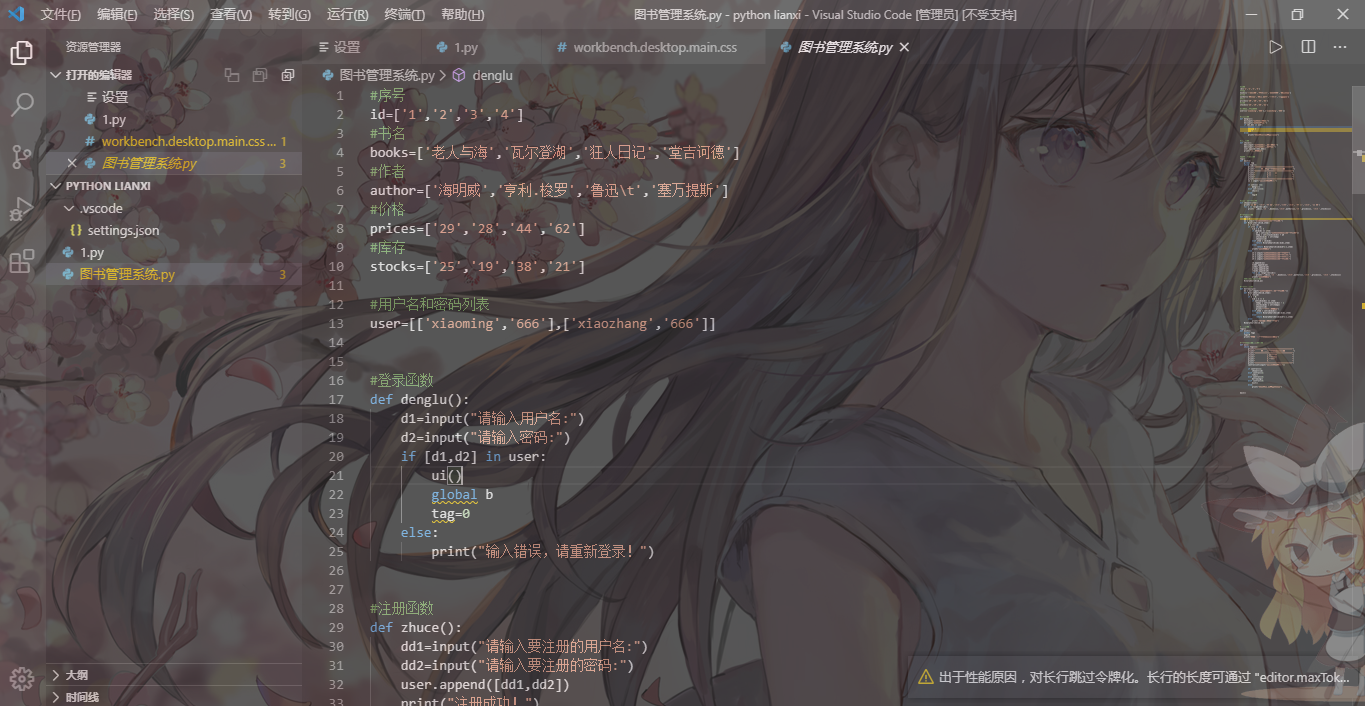
Task: Open 选择(S) menu
Action: 174,14
